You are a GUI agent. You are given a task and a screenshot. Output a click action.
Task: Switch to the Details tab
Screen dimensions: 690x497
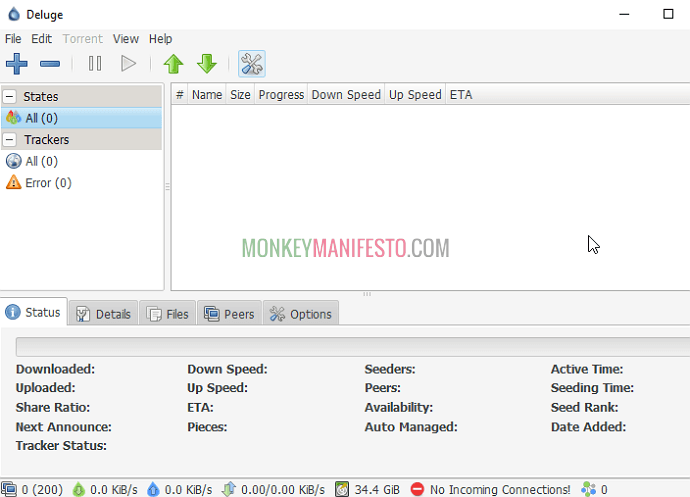click(x=103, y=314)
